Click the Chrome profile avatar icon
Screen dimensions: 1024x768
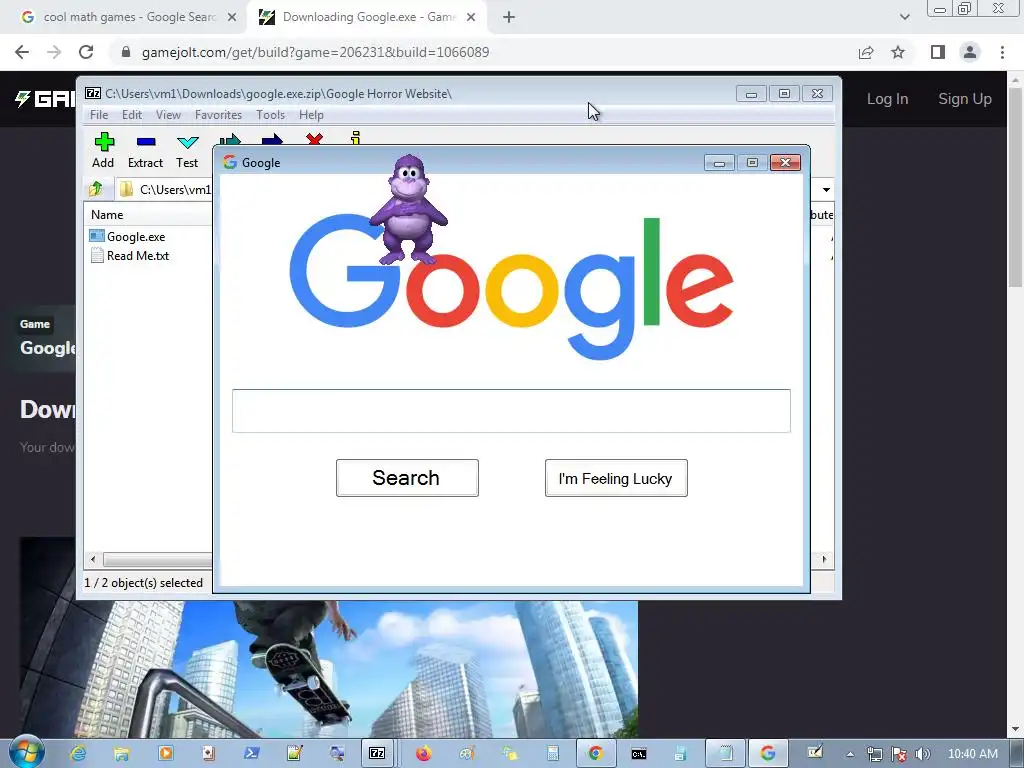(970, 52)
